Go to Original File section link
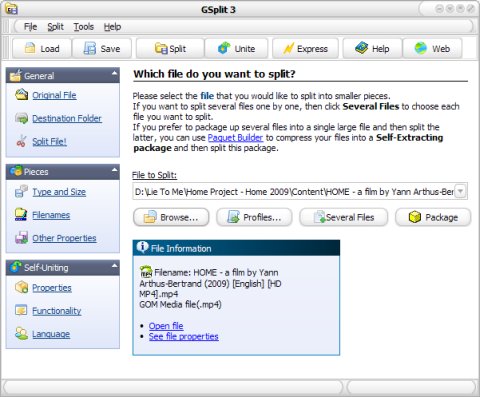 [54, 95]
